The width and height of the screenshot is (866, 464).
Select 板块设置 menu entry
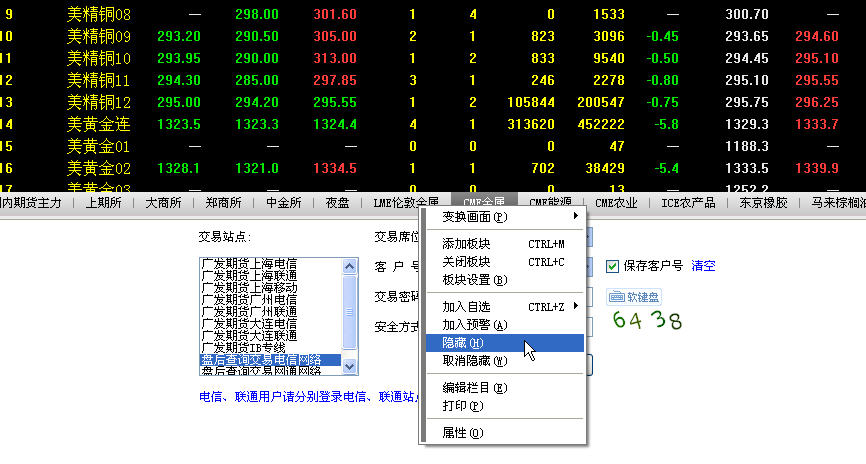coord(467,280)
